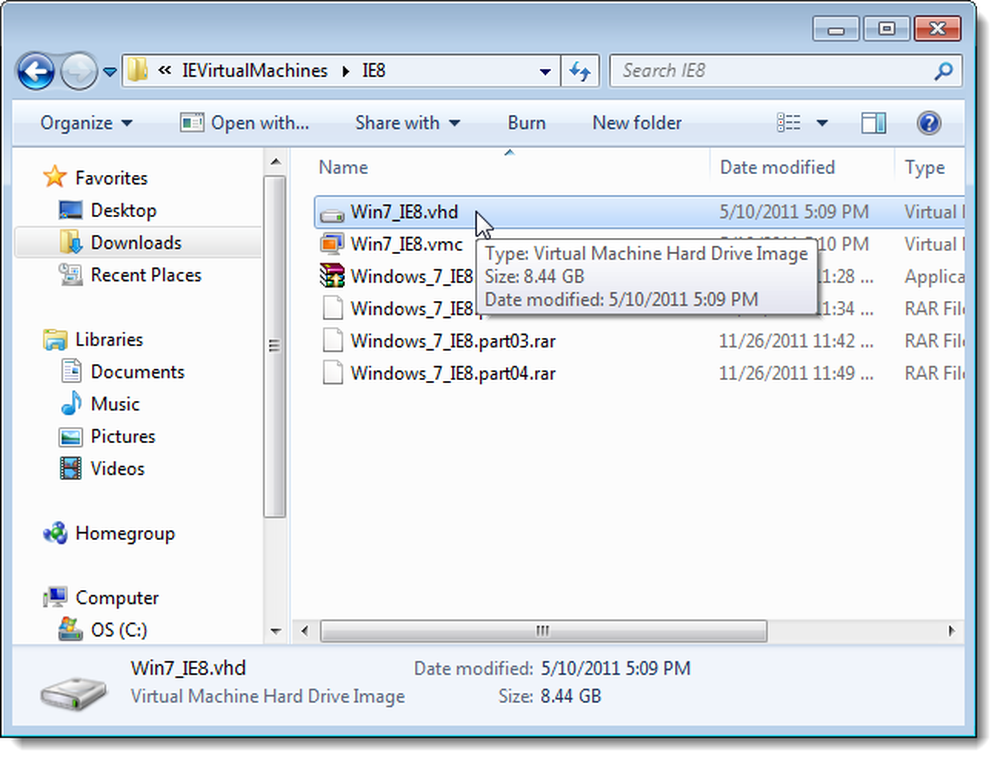Open the view options dropdown arrow
The height and width of the screenshot is (761, 1000).
click(x=822, y=122)
